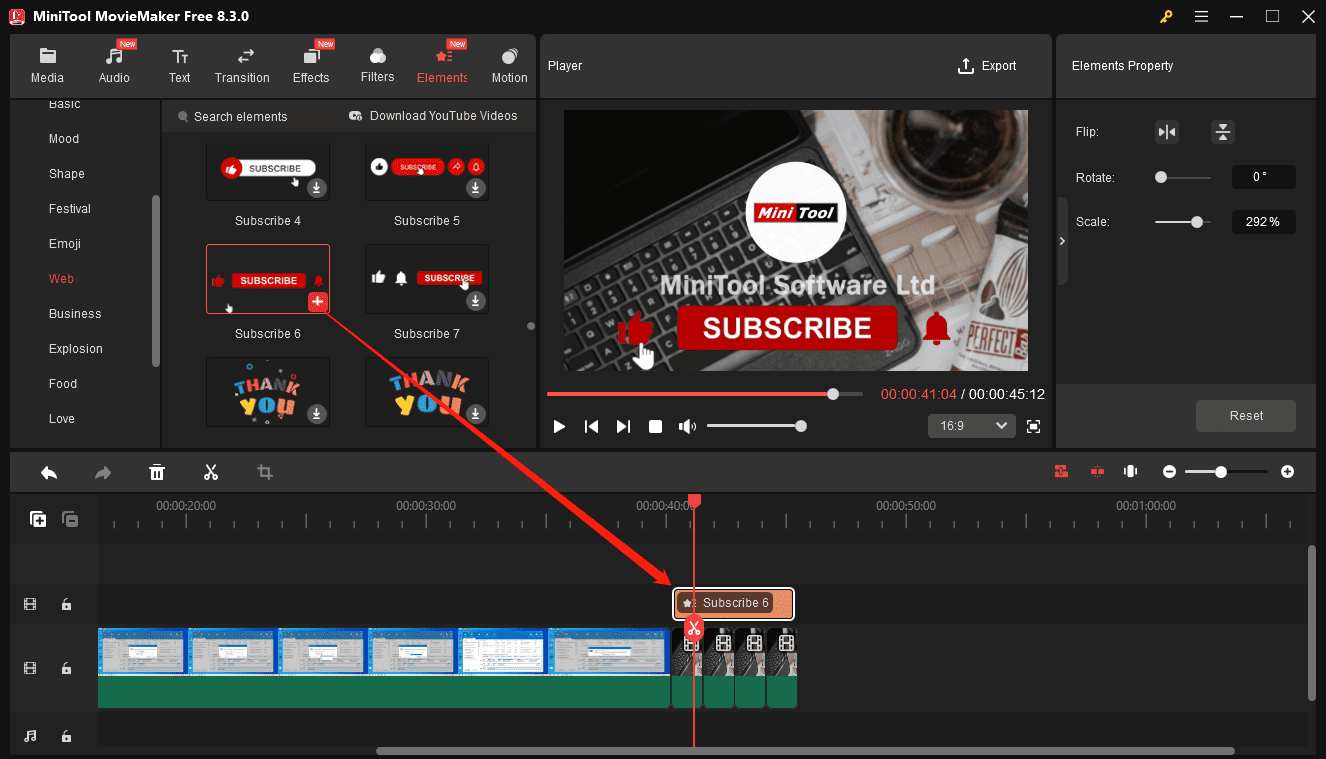1326x759 pixels.
Task: Play the video preview
Action: pos(559,426)
